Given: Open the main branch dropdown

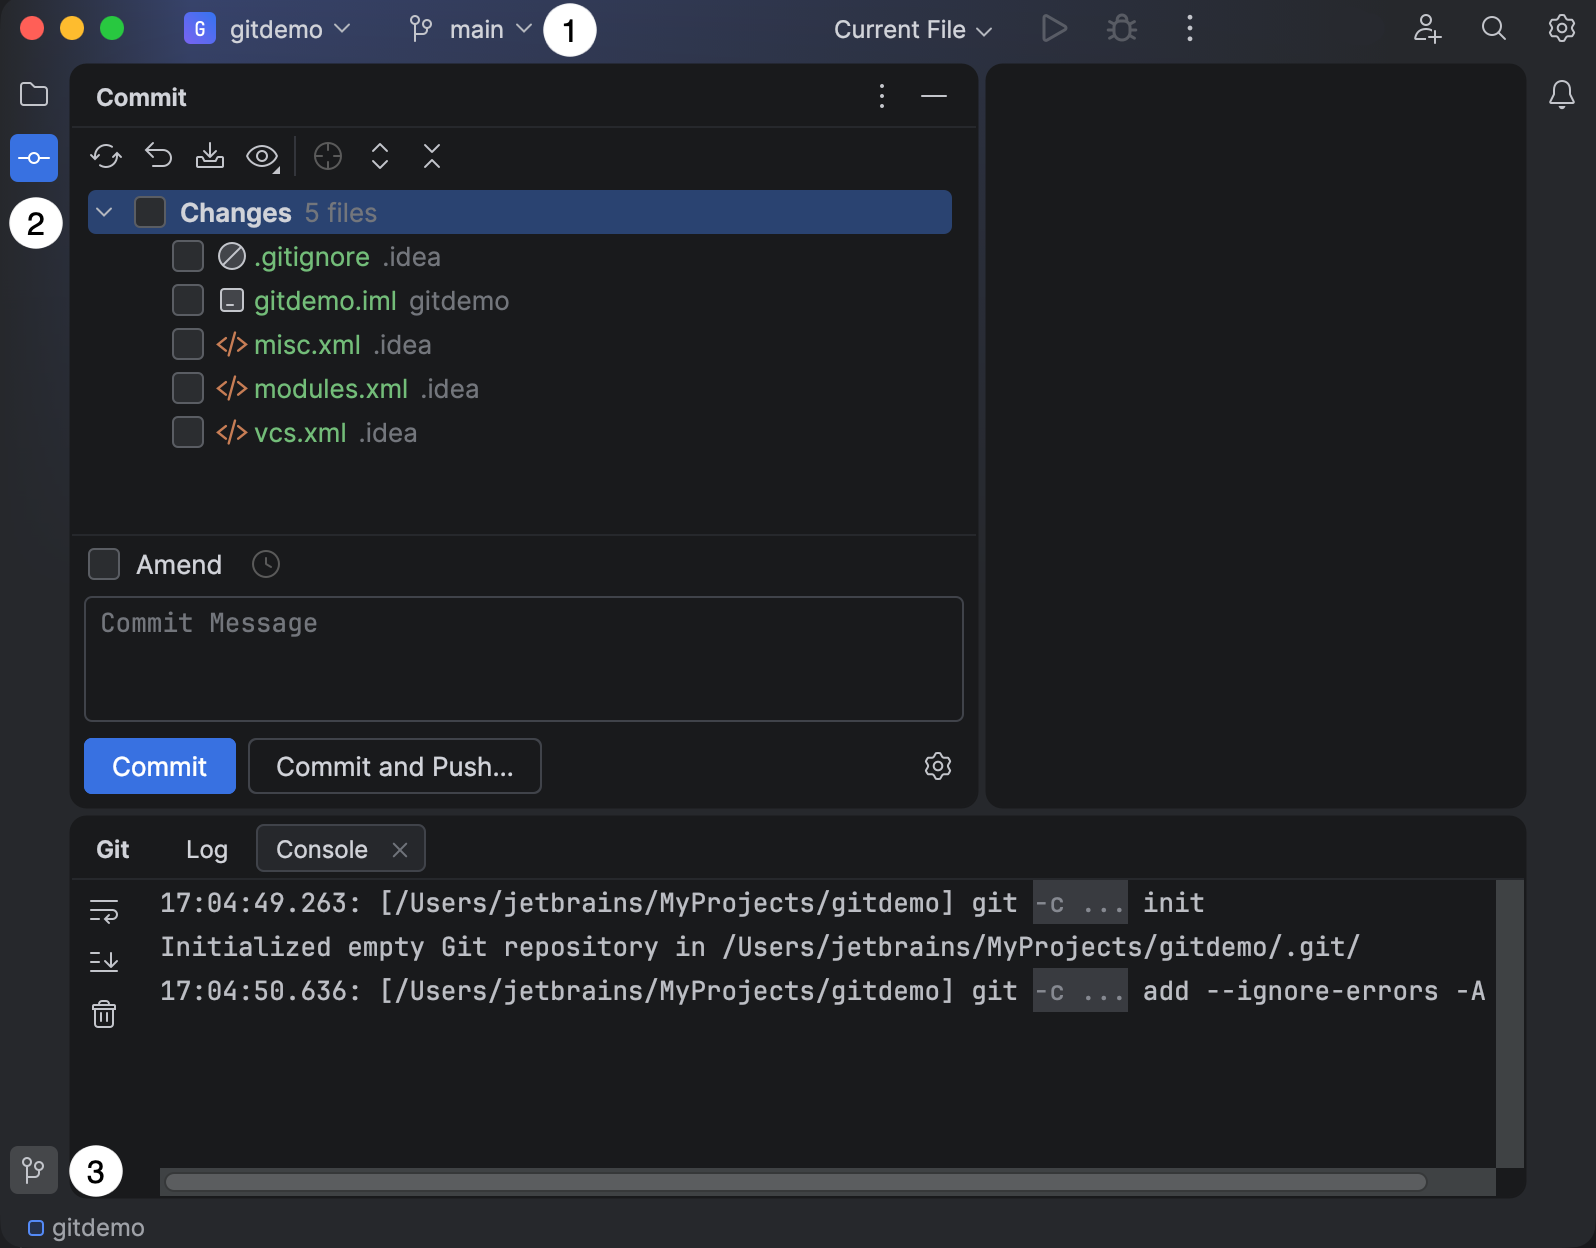Looking at the screenshot, I should coord(470,29).
